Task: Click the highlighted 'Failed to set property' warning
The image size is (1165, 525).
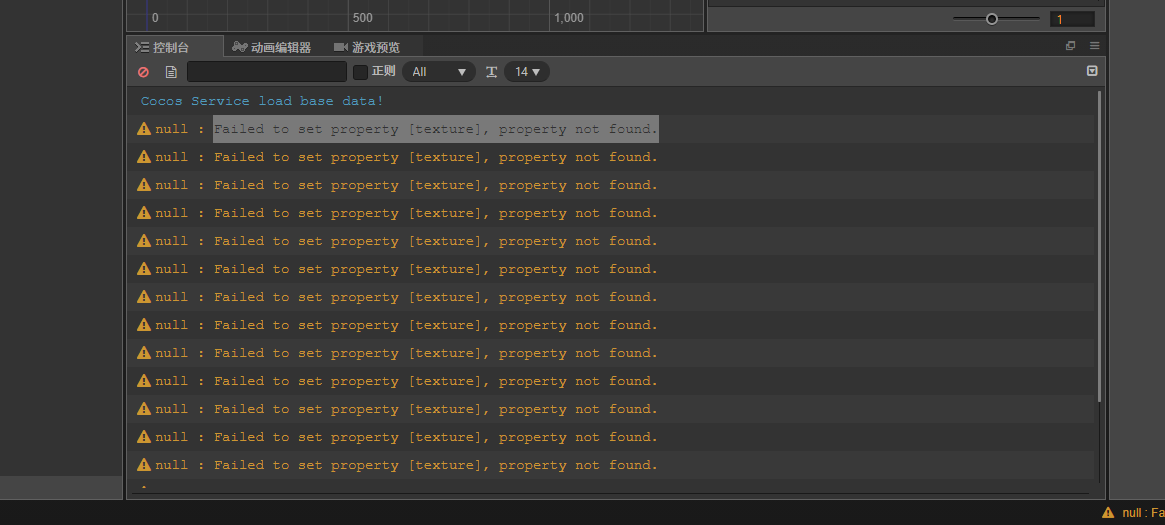Action: click(436, 129)
